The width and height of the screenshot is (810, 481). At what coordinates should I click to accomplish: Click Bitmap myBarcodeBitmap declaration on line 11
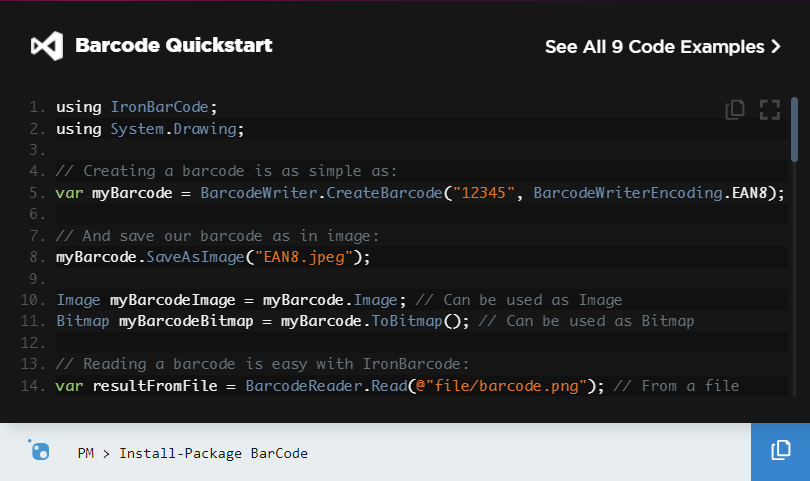[154, 321]
